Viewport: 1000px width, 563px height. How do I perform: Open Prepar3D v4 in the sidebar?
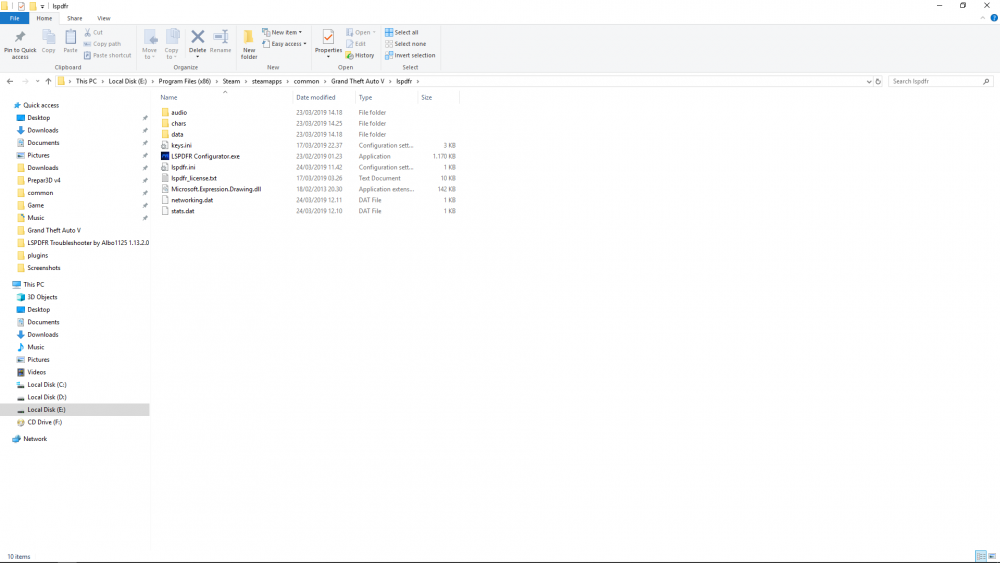click(43, 180)
